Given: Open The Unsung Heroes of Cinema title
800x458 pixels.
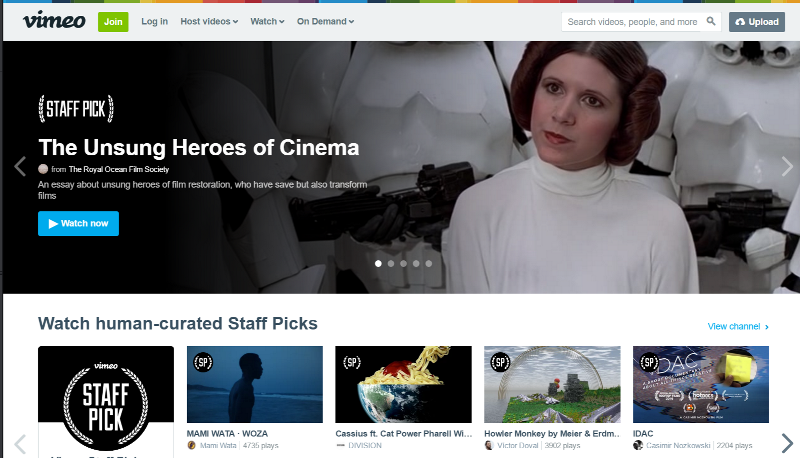Looking at the screenshot, I should coord(199,147).
